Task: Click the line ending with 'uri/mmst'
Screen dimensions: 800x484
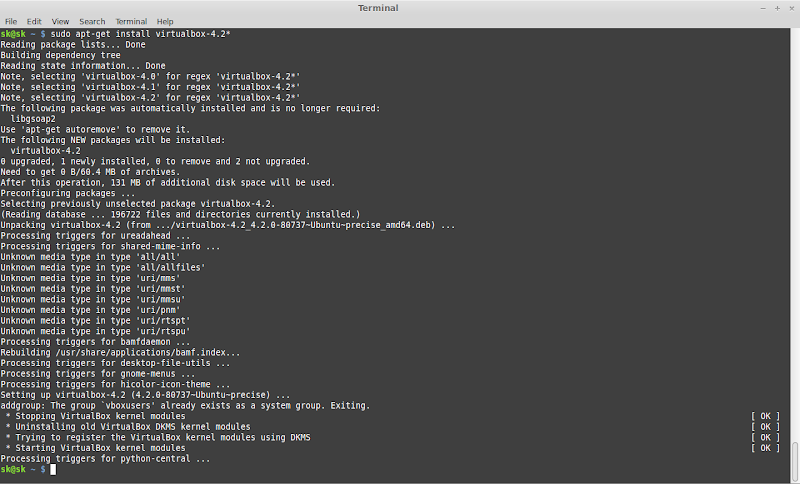Action: click(x=93, y=289)
